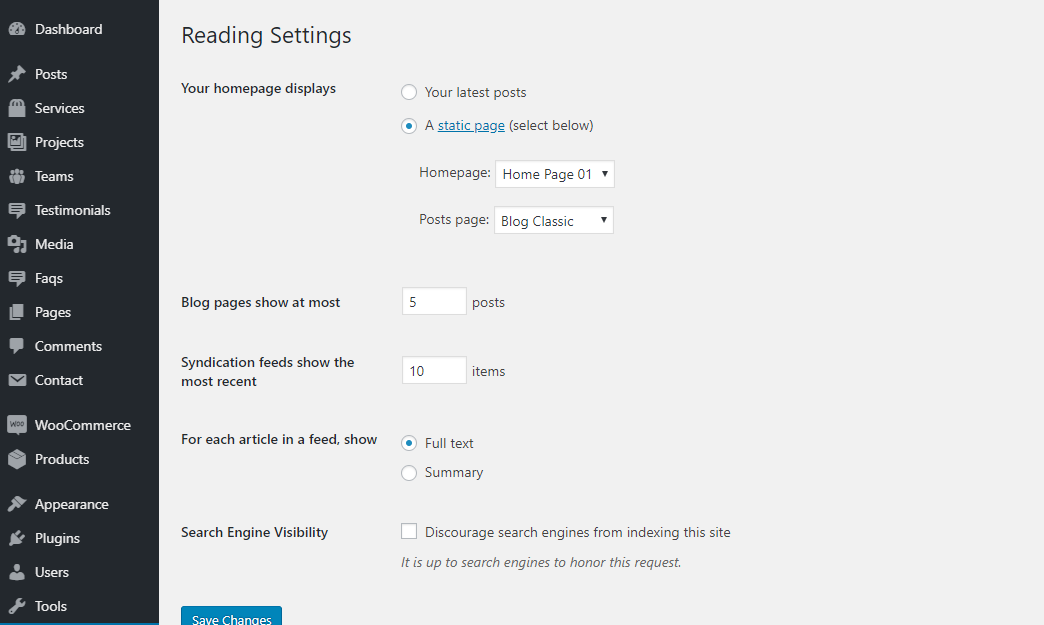Expand the Posts page dropdown
This screenshot has height=625, width=1044.
pyautogui.click(x=553, y=220)
